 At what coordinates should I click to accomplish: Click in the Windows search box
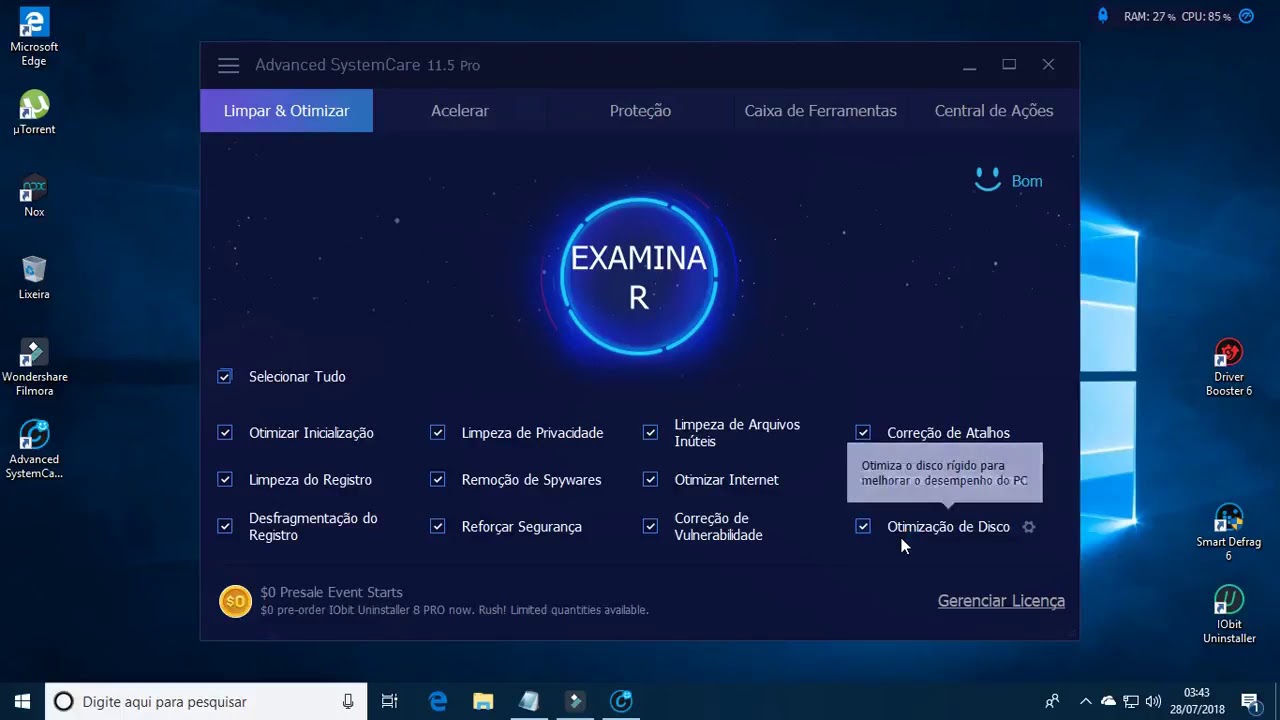(x=206, y=702)
